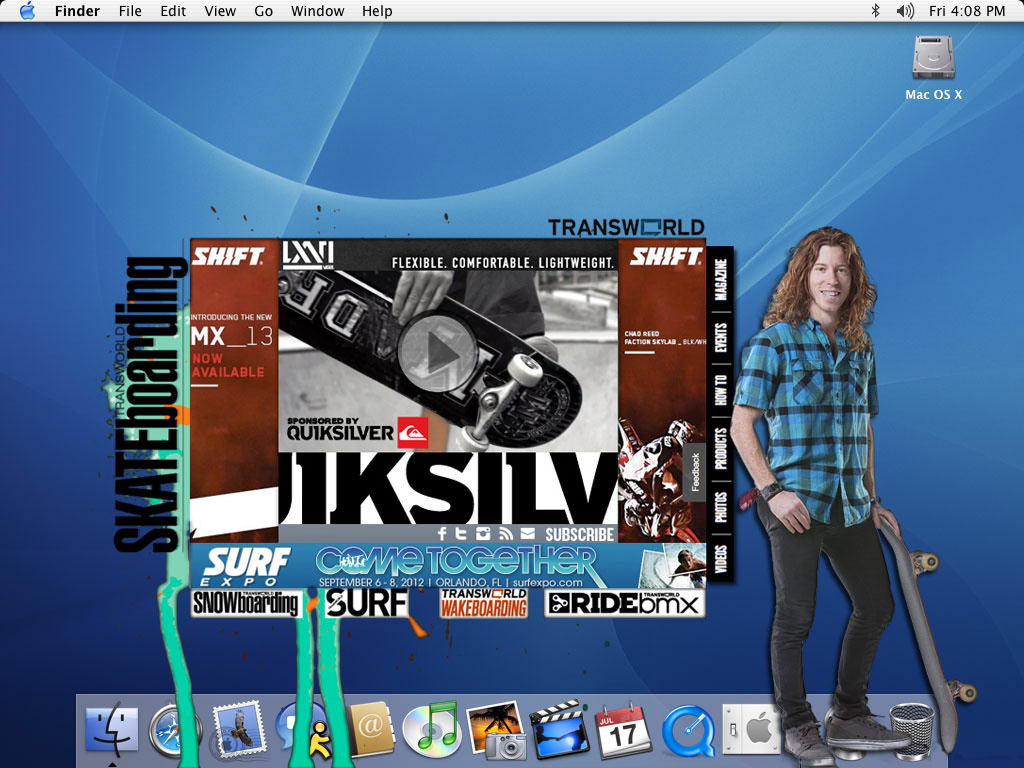This screenshot has height=768, width=1024.
Task: Open the MAGAZINE vertical tab
Action: (x=720, y=280)
